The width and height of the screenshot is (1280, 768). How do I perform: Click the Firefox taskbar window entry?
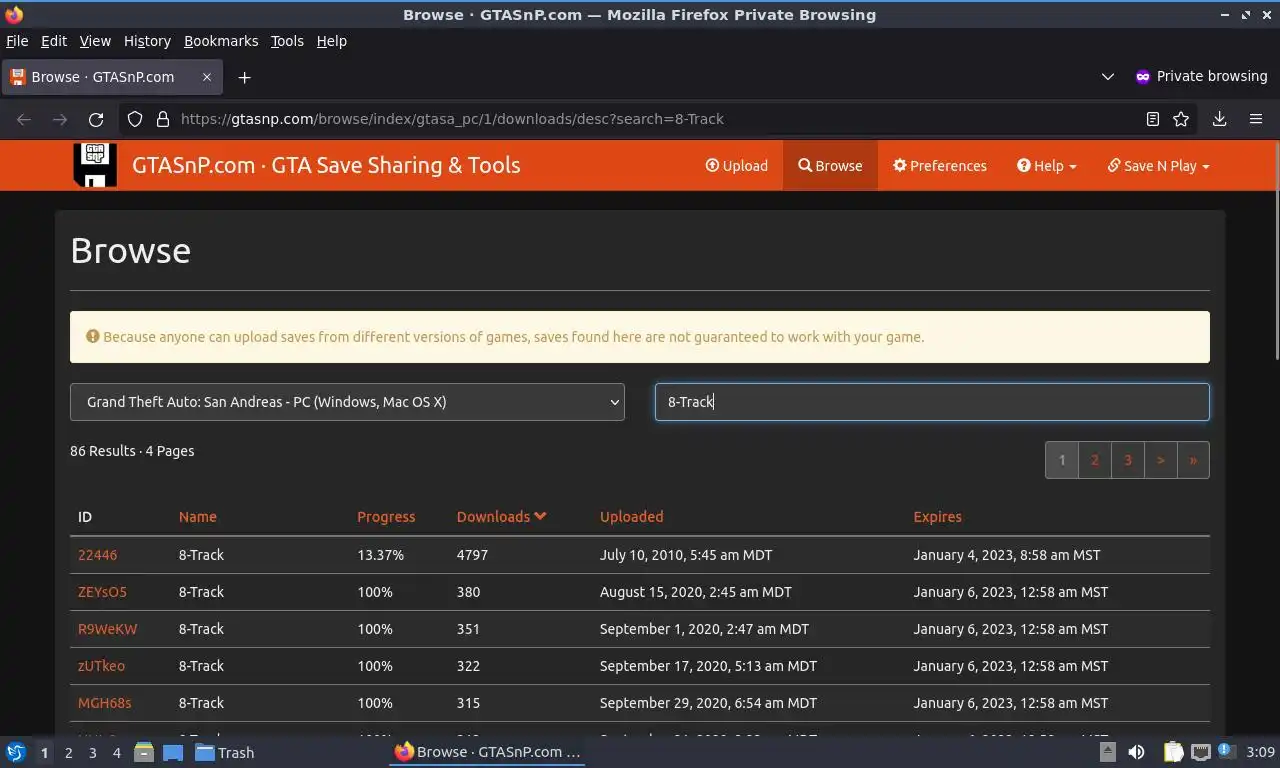(x=487, y=752)
